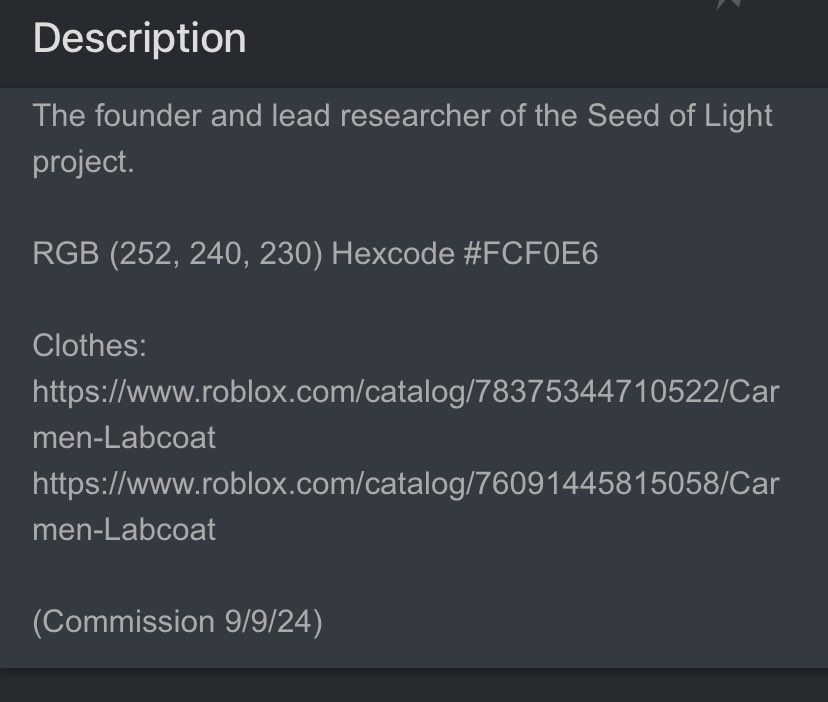Click the RGB (252, 240, 230) value
This screenshot has width=828, height=702.
177,254
